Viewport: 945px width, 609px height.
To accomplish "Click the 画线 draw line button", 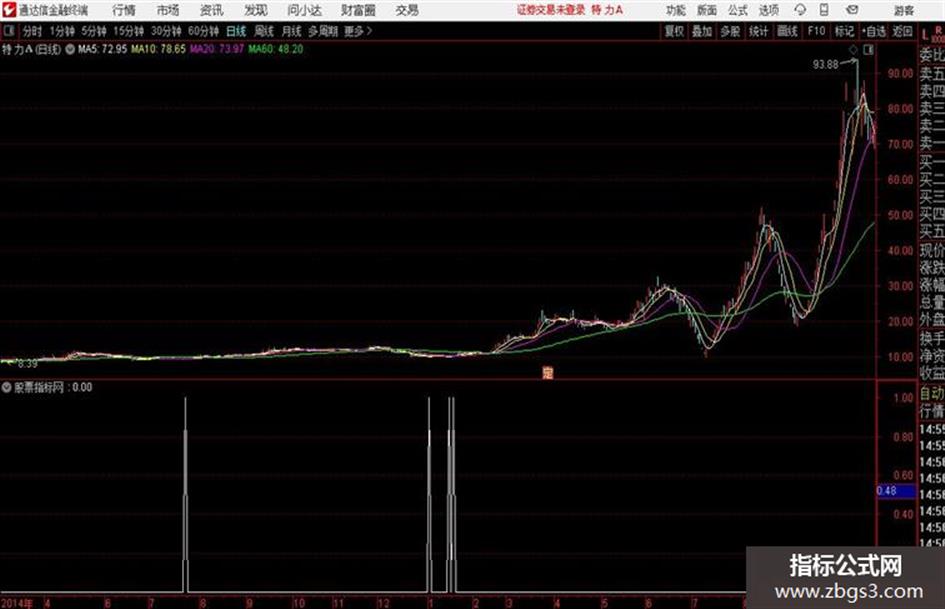I will coord(787,31).
